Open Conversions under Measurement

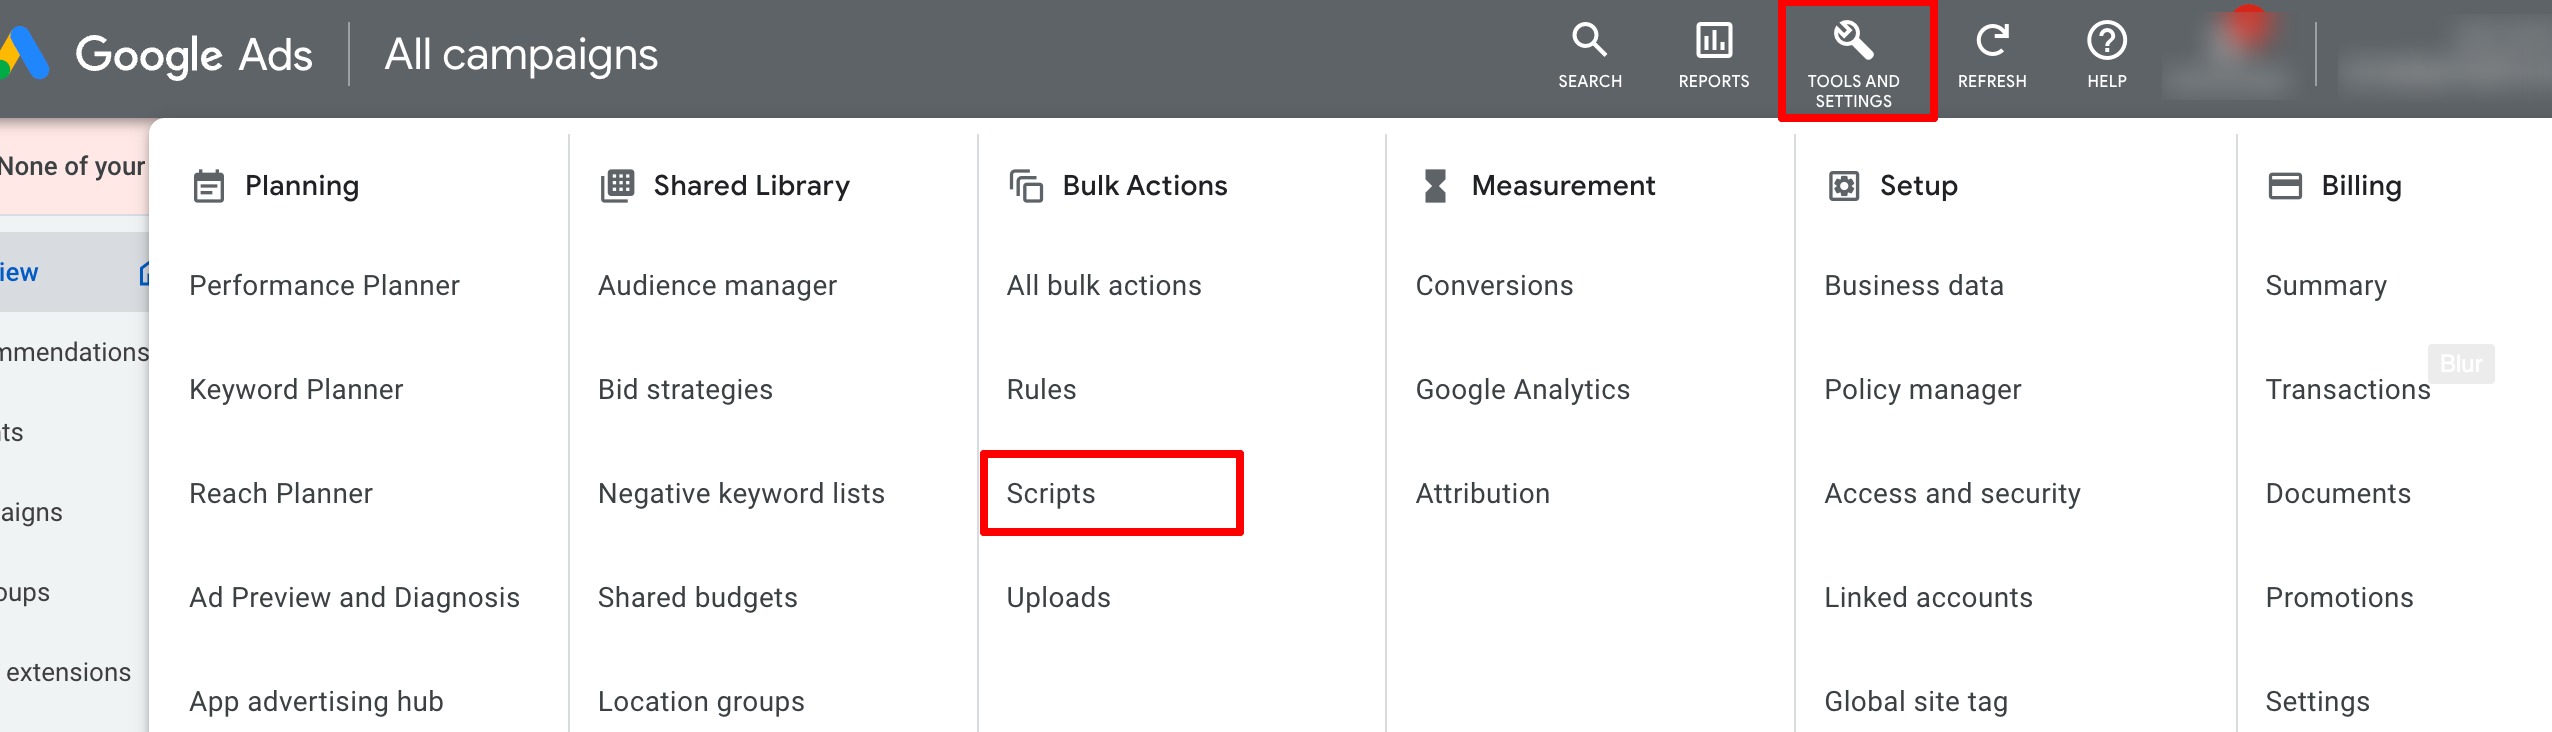pyautogui.click(x=1494, y=286)
